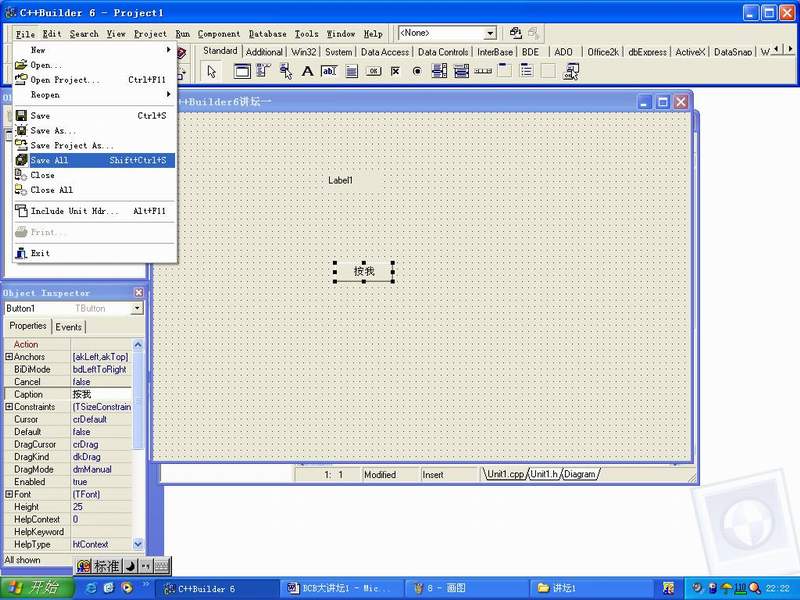This screenshot has width=800, height=600.
Task: Open the desktop <None> combo dropdown
Action: (x=490, y=34)
